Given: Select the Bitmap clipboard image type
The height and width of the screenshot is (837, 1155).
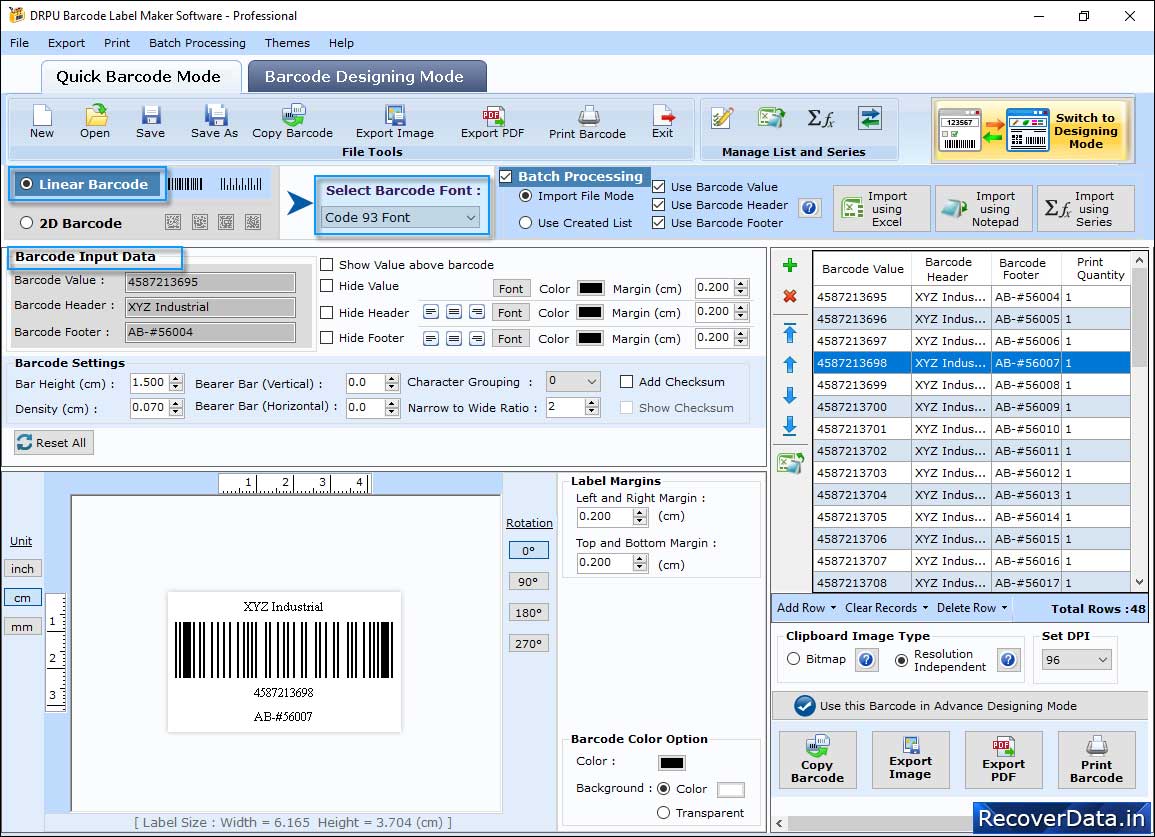Looking at the screenshot, I should click(x=793, y=659).
